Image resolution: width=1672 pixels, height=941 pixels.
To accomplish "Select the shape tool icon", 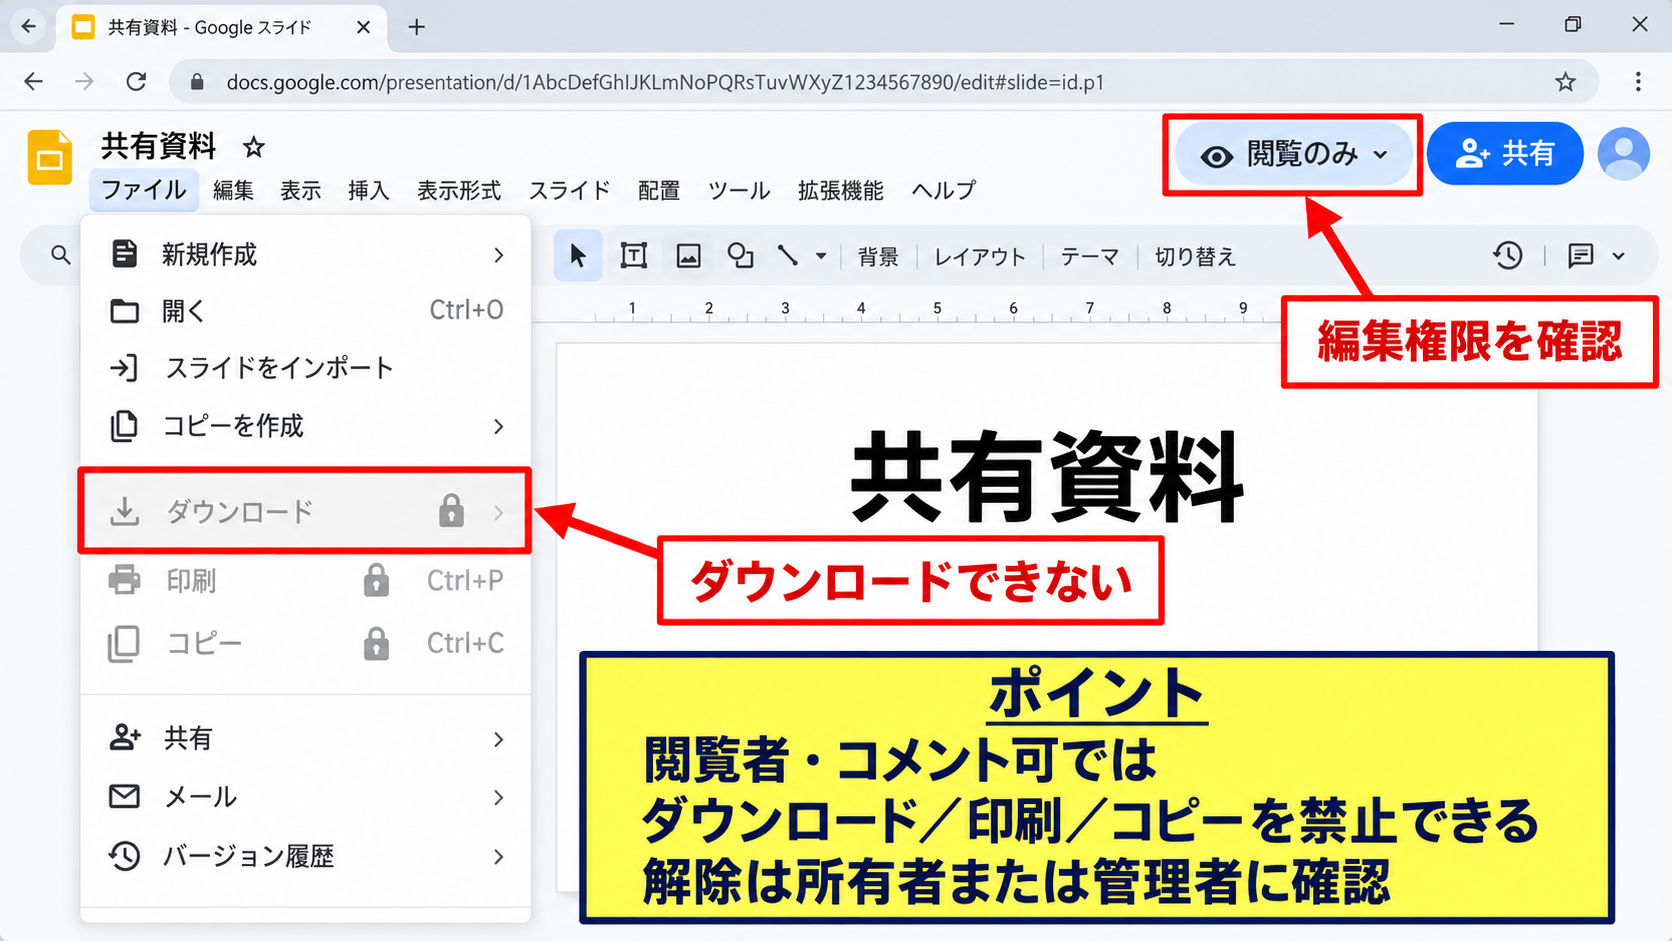I will (741, 256).
